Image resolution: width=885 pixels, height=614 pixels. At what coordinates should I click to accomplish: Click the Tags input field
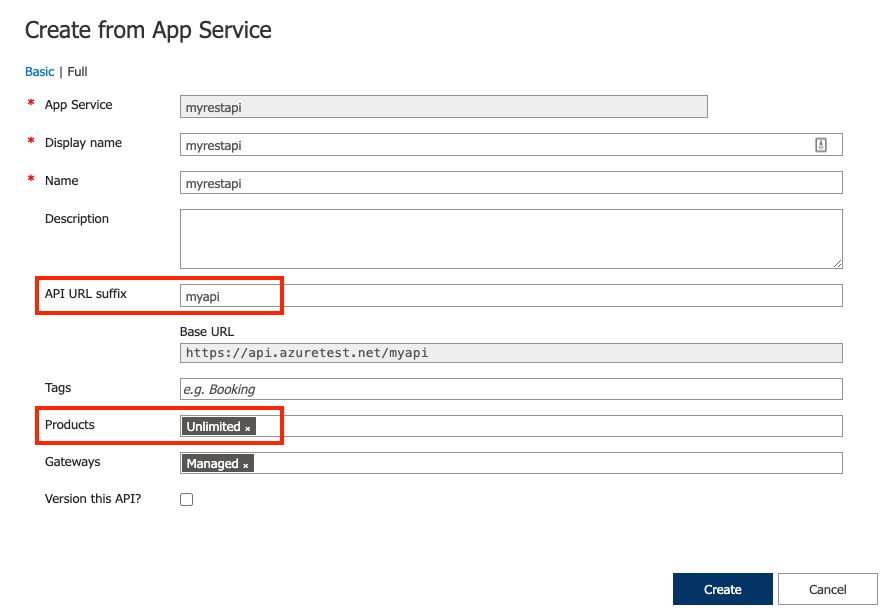511,389
